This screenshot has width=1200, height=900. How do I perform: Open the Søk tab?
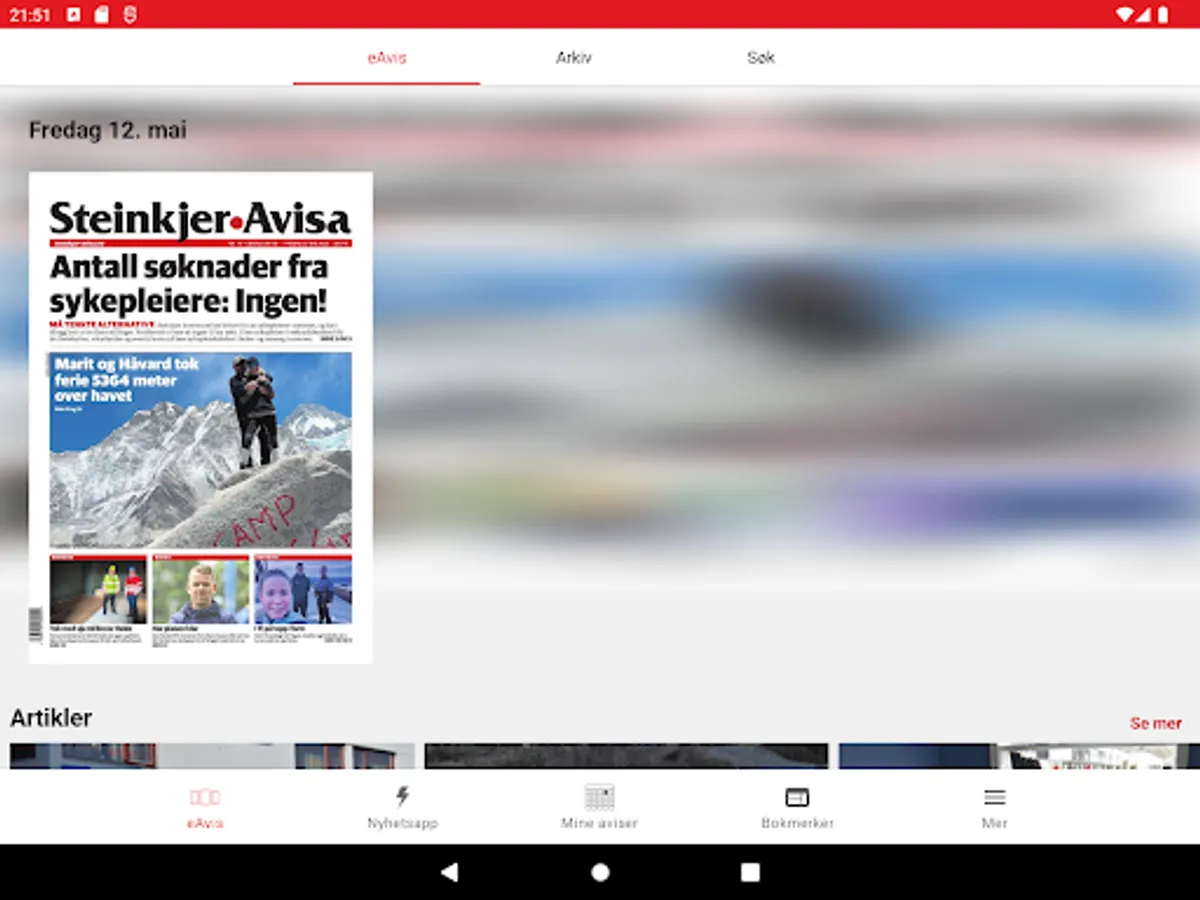point(760,58)
